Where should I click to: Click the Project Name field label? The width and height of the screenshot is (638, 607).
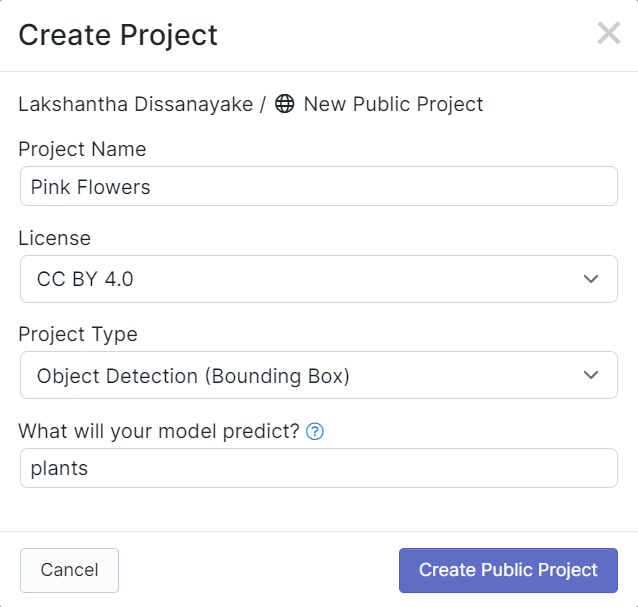tap(82, 149)
